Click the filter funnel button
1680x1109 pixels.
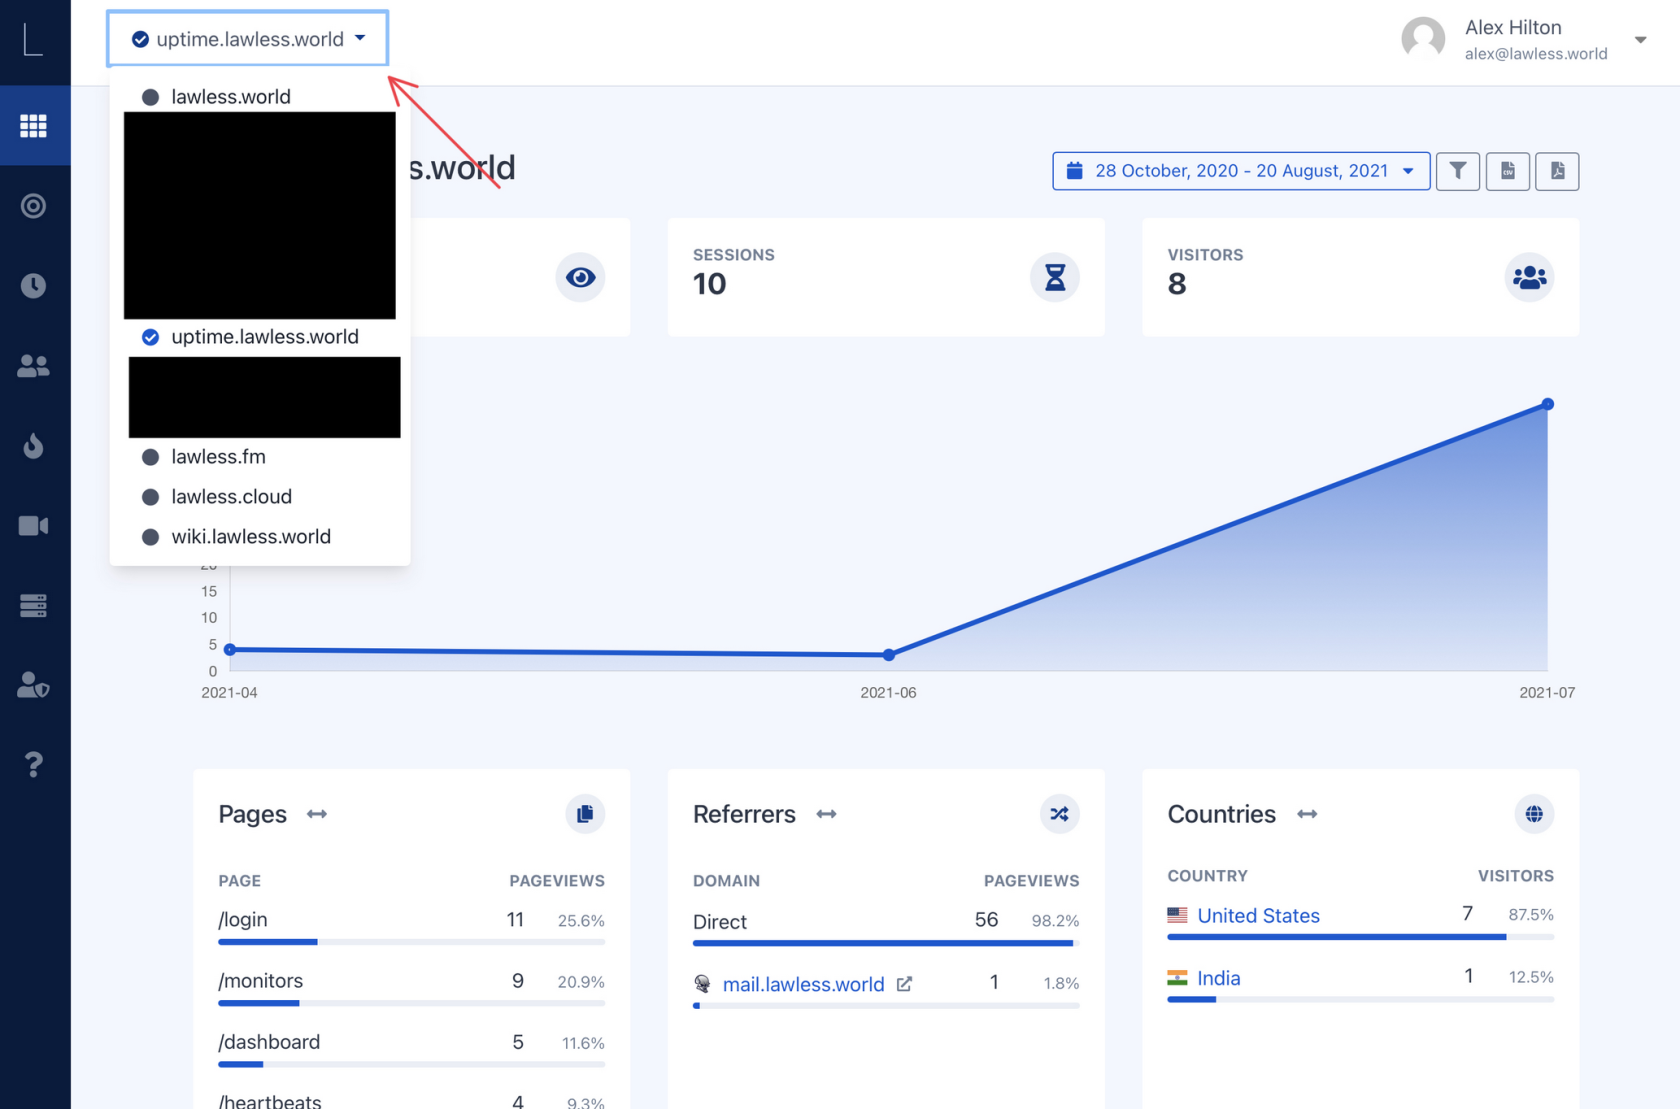pyautogui.click(x=1457, y=171)
